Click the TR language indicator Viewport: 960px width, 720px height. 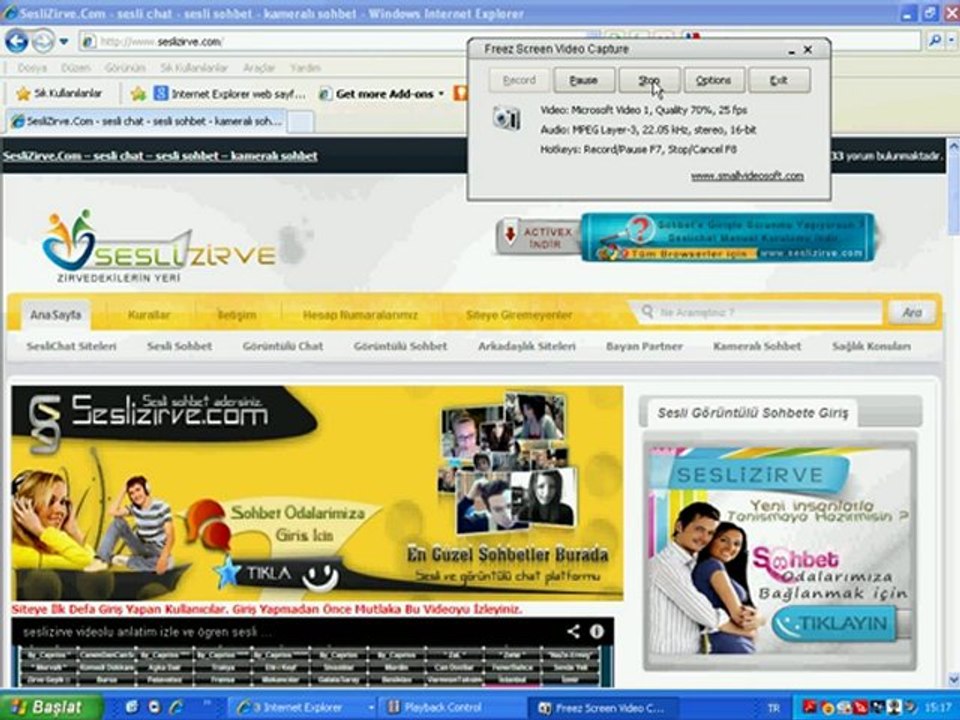pos(774,708)
